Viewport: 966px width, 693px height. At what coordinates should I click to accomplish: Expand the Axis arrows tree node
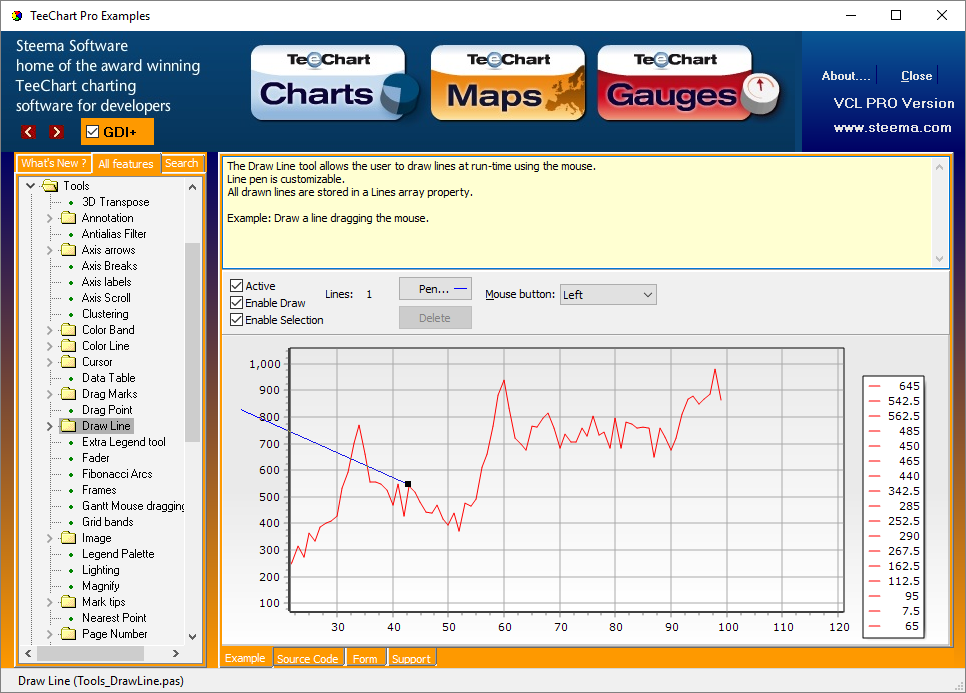(50, 250)
